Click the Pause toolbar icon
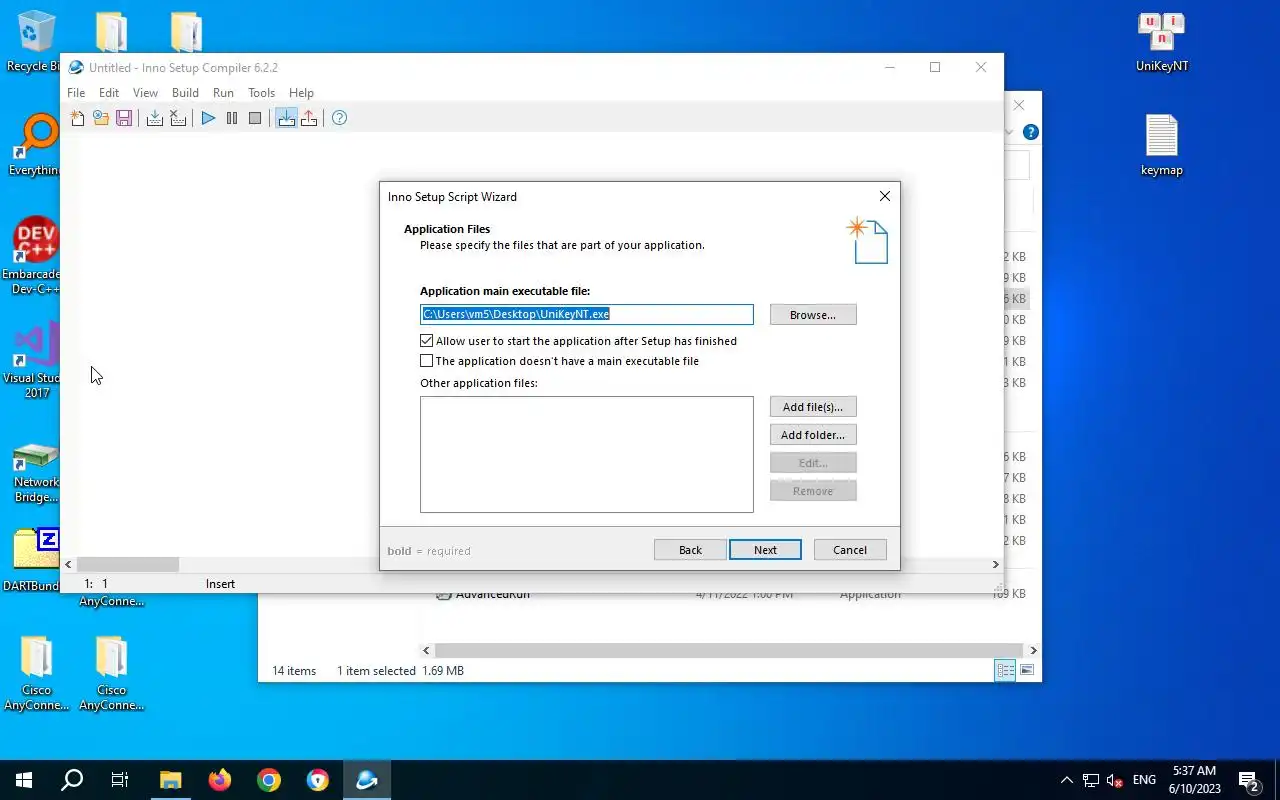This screenshot has width=1280, height=800. point(232,118)
